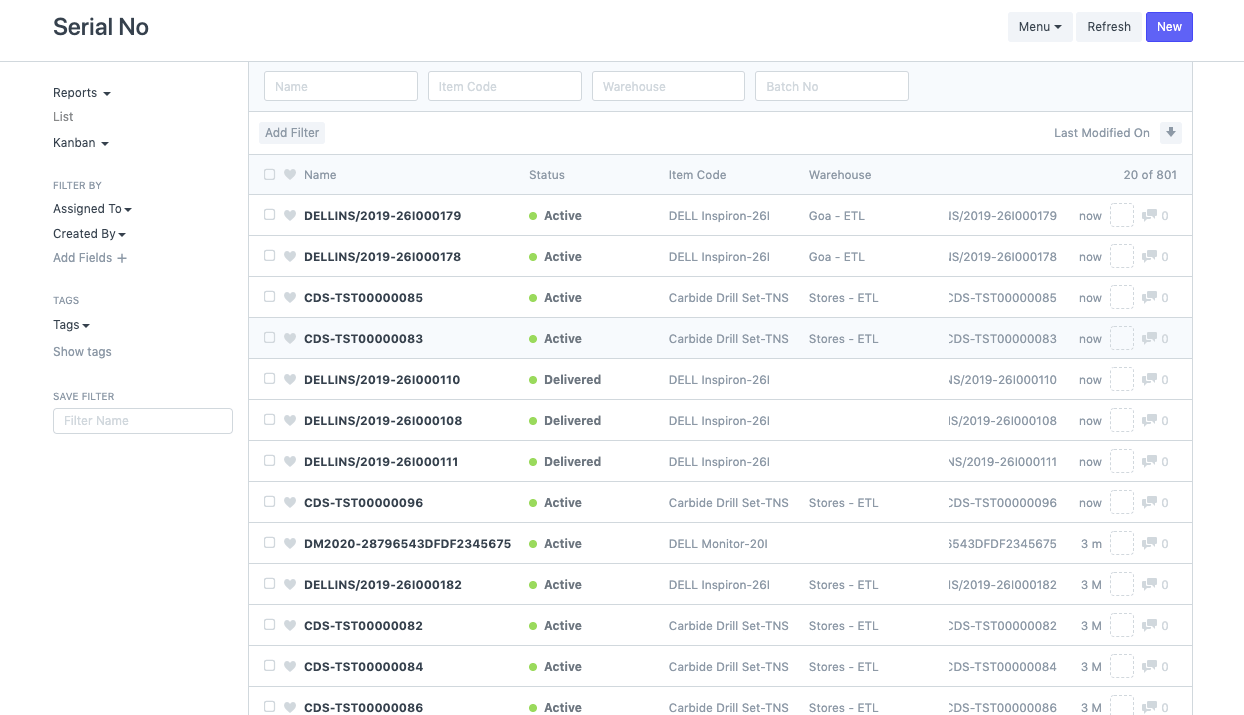Click the Status column header
This screenshot has width=1244, height=715.
[x=547, y=175]
